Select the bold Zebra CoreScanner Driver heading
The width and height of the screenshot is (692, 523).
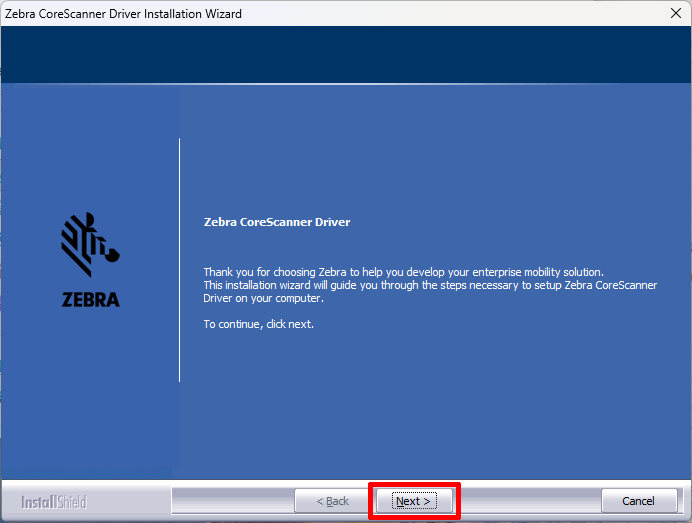coord(277,222)
